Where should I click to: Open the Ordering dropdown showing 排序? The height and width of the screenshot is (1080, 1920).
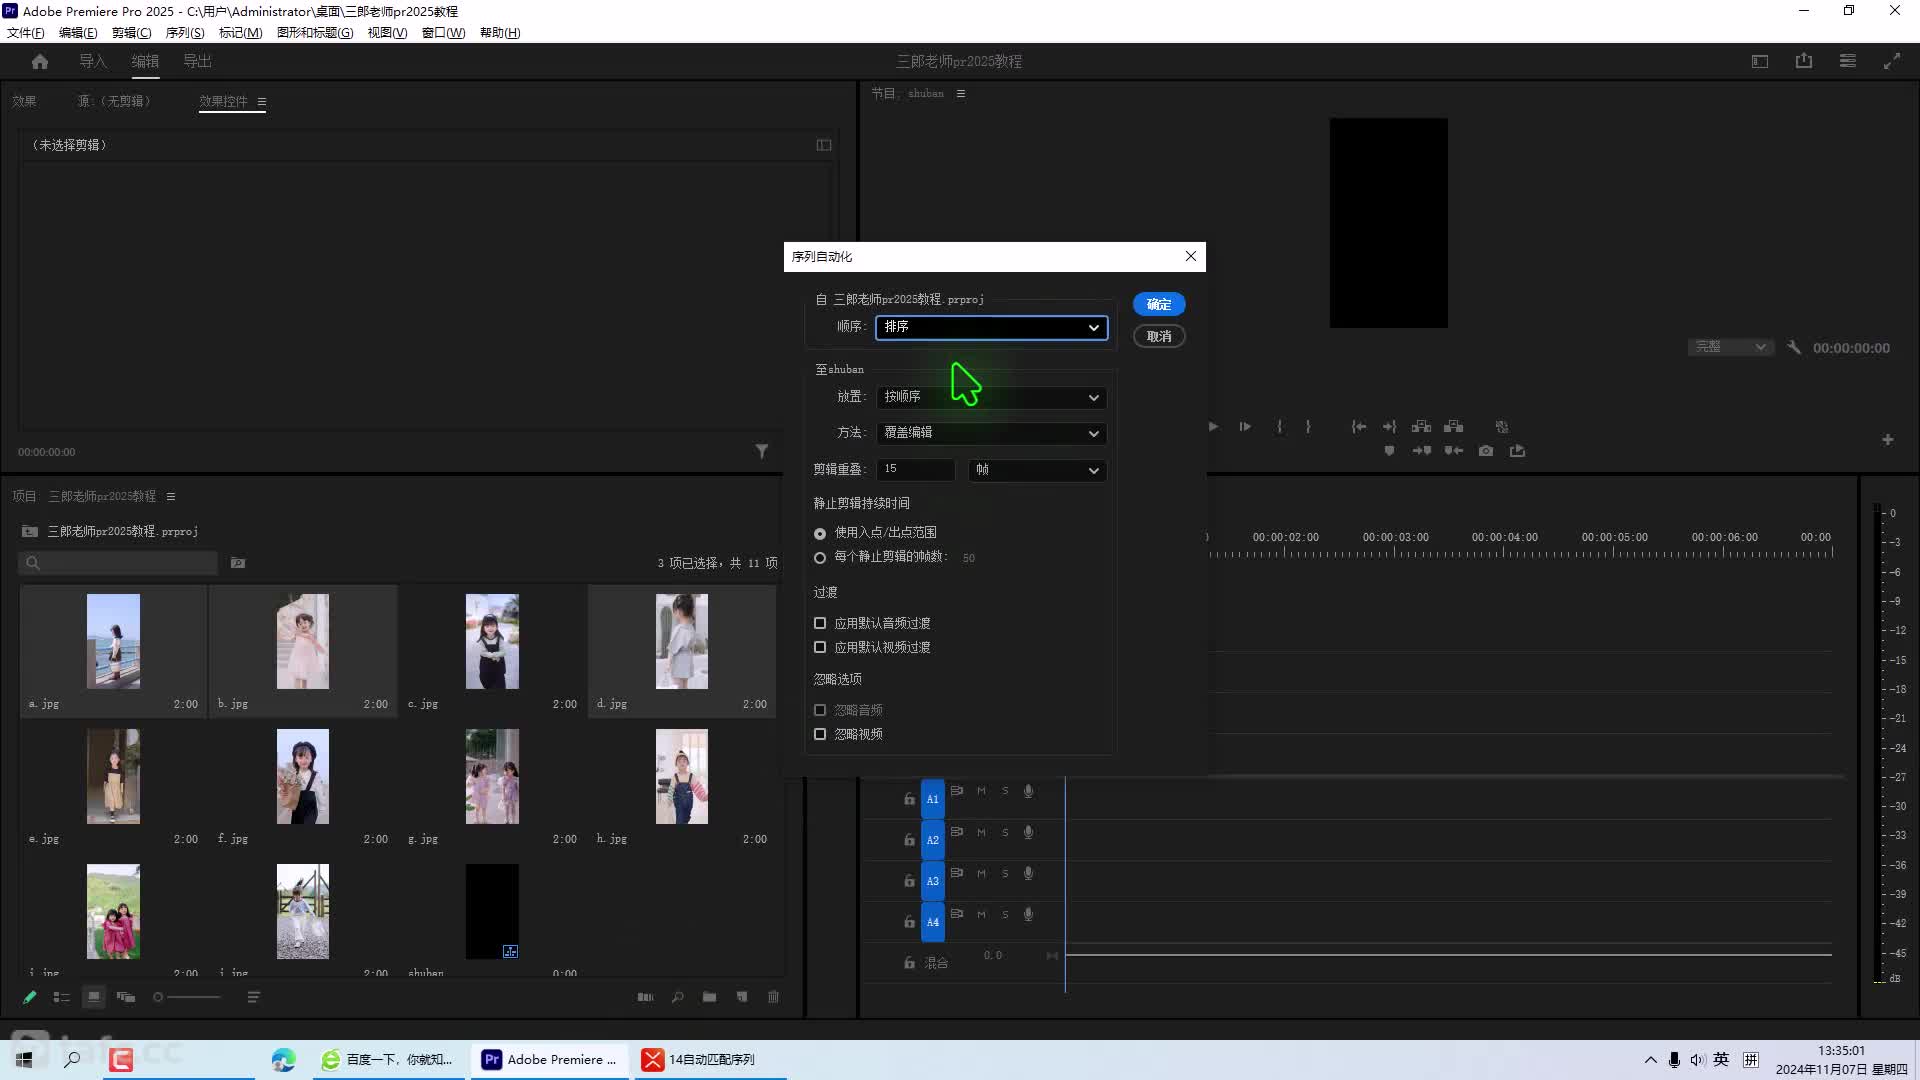[991, 327]
